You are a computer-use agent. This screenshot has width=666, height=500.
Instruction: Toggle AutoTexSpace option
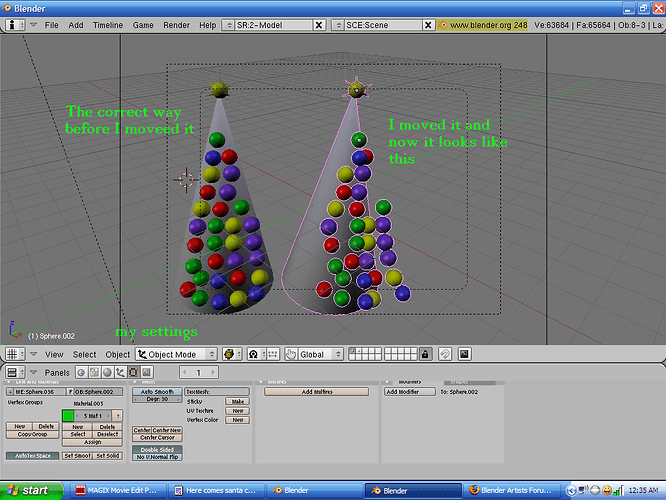tap(32, 456)
